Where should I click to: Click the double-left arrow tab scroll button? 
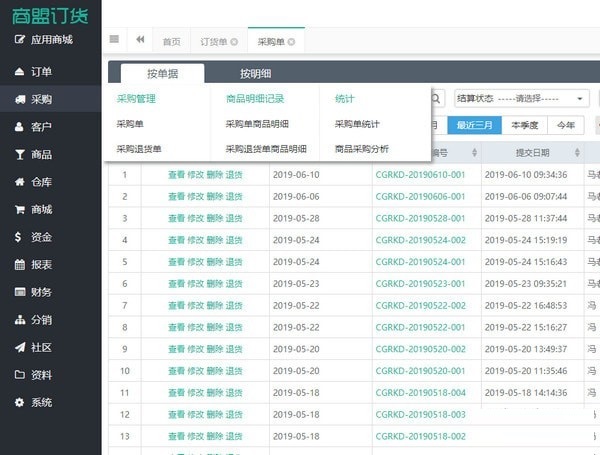[x=140, y=40]
